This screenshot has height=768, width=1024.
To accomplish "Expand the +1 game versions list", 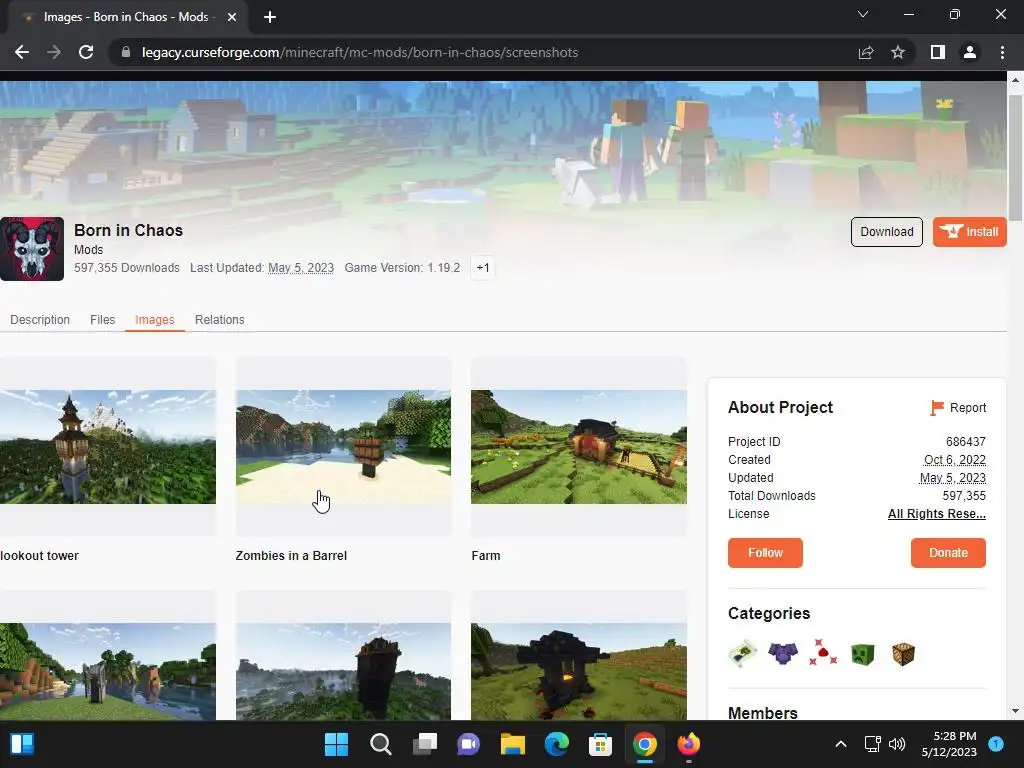I will point(483,268).
